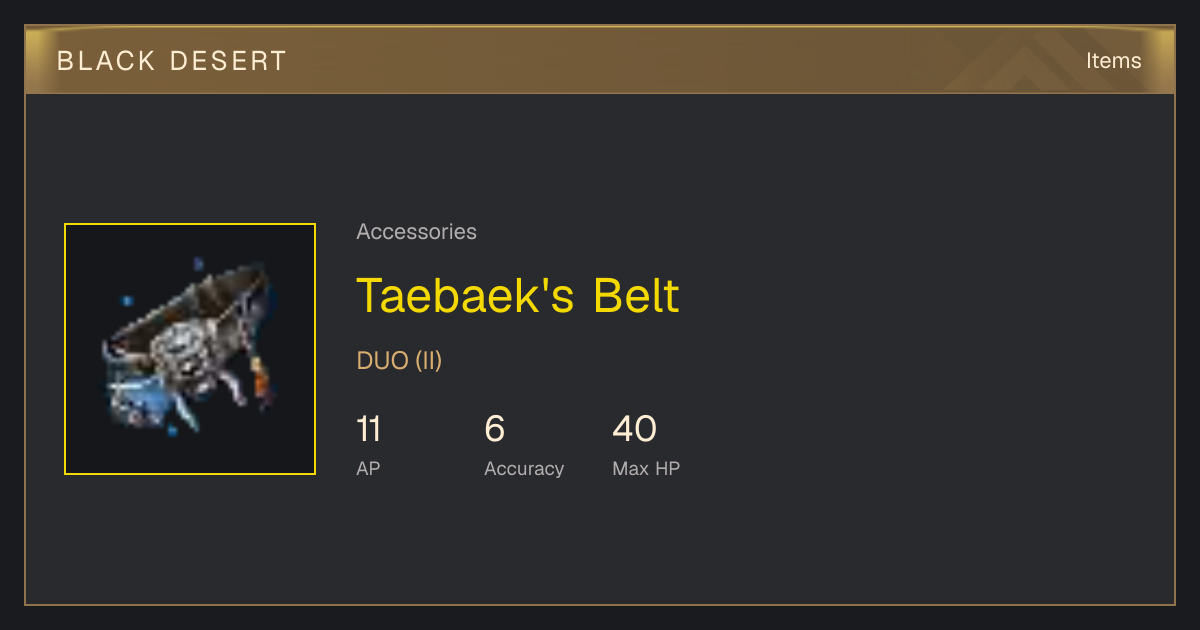Click the Taebaek's Belt item icon

pos(190,349)
